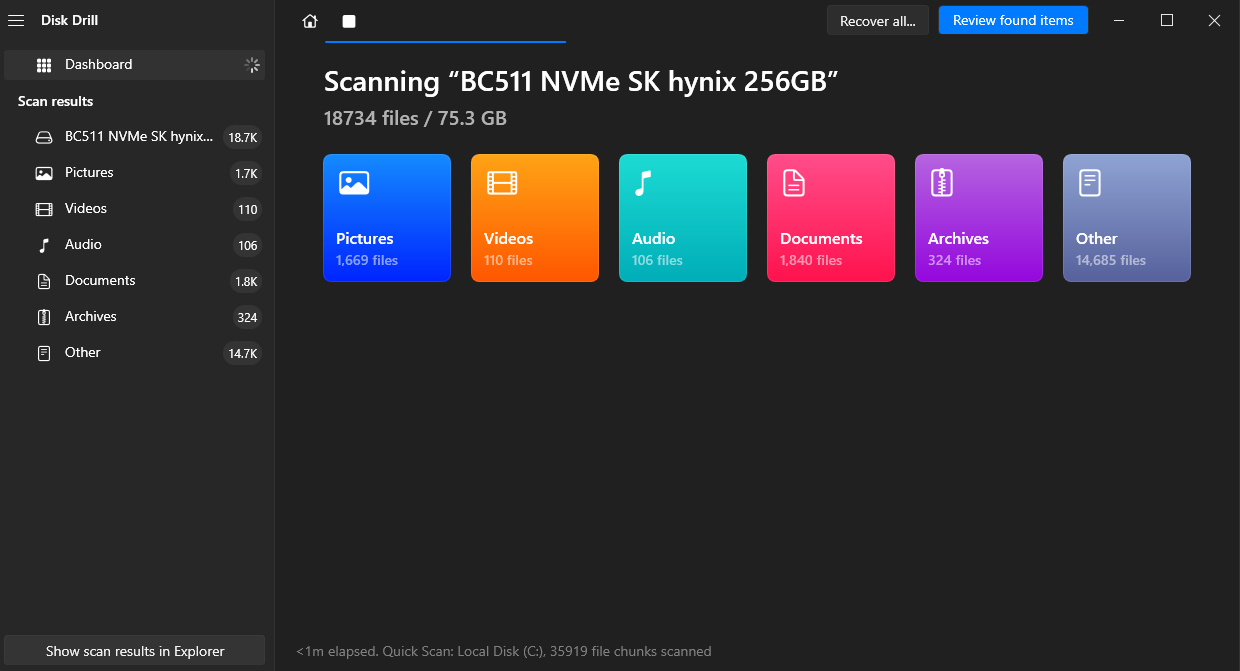This screenshot has height=671, width=1240.
Task: Click the 106 badge beside Audio
Action: click(248, 246)
